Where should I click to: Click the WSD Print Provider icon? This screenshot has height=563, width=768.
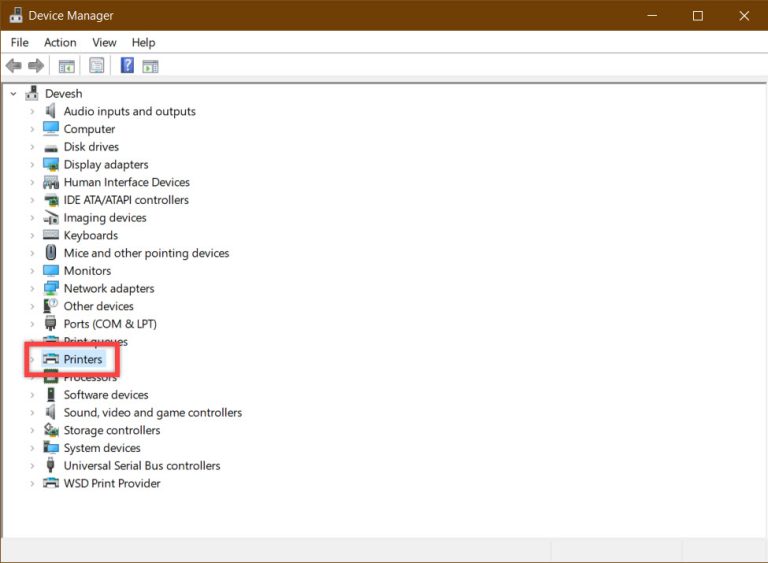50,483
